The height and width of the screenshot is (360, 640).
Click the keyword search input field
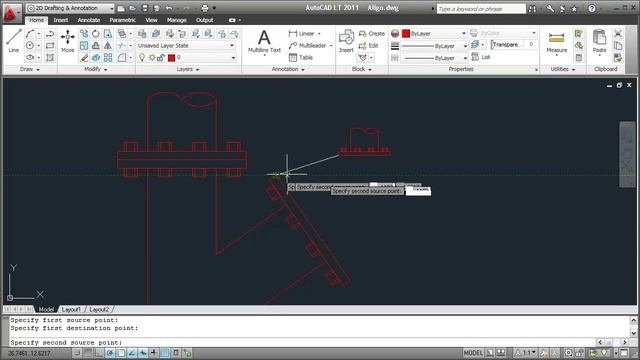(481, 9)
